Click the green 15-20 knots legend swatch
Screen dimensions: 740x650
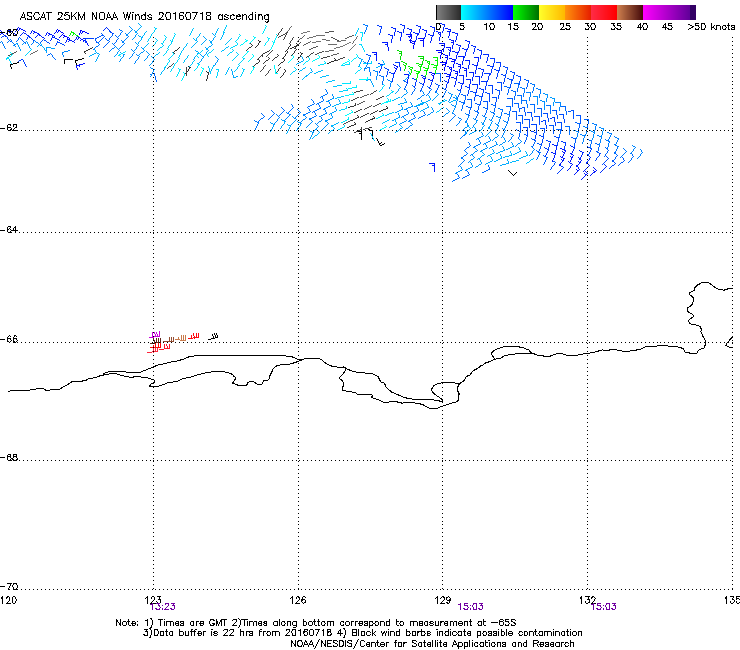coord(525,12)
